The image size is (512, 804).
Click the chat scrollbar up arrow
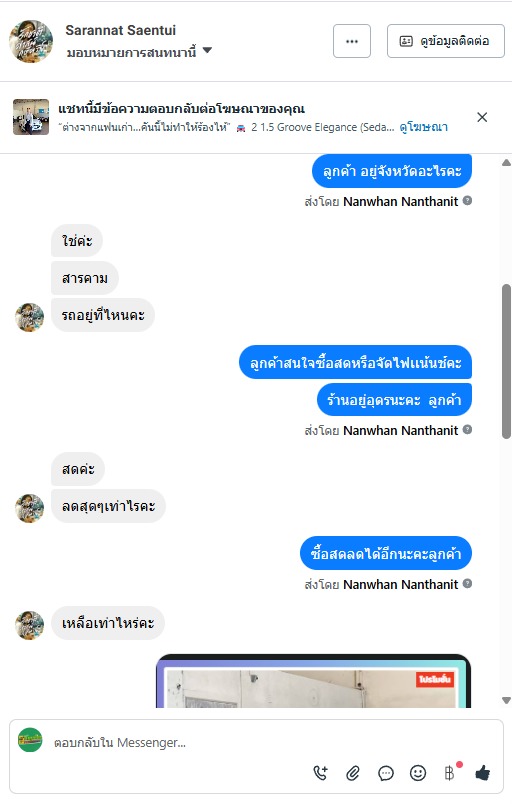(506, 163)
